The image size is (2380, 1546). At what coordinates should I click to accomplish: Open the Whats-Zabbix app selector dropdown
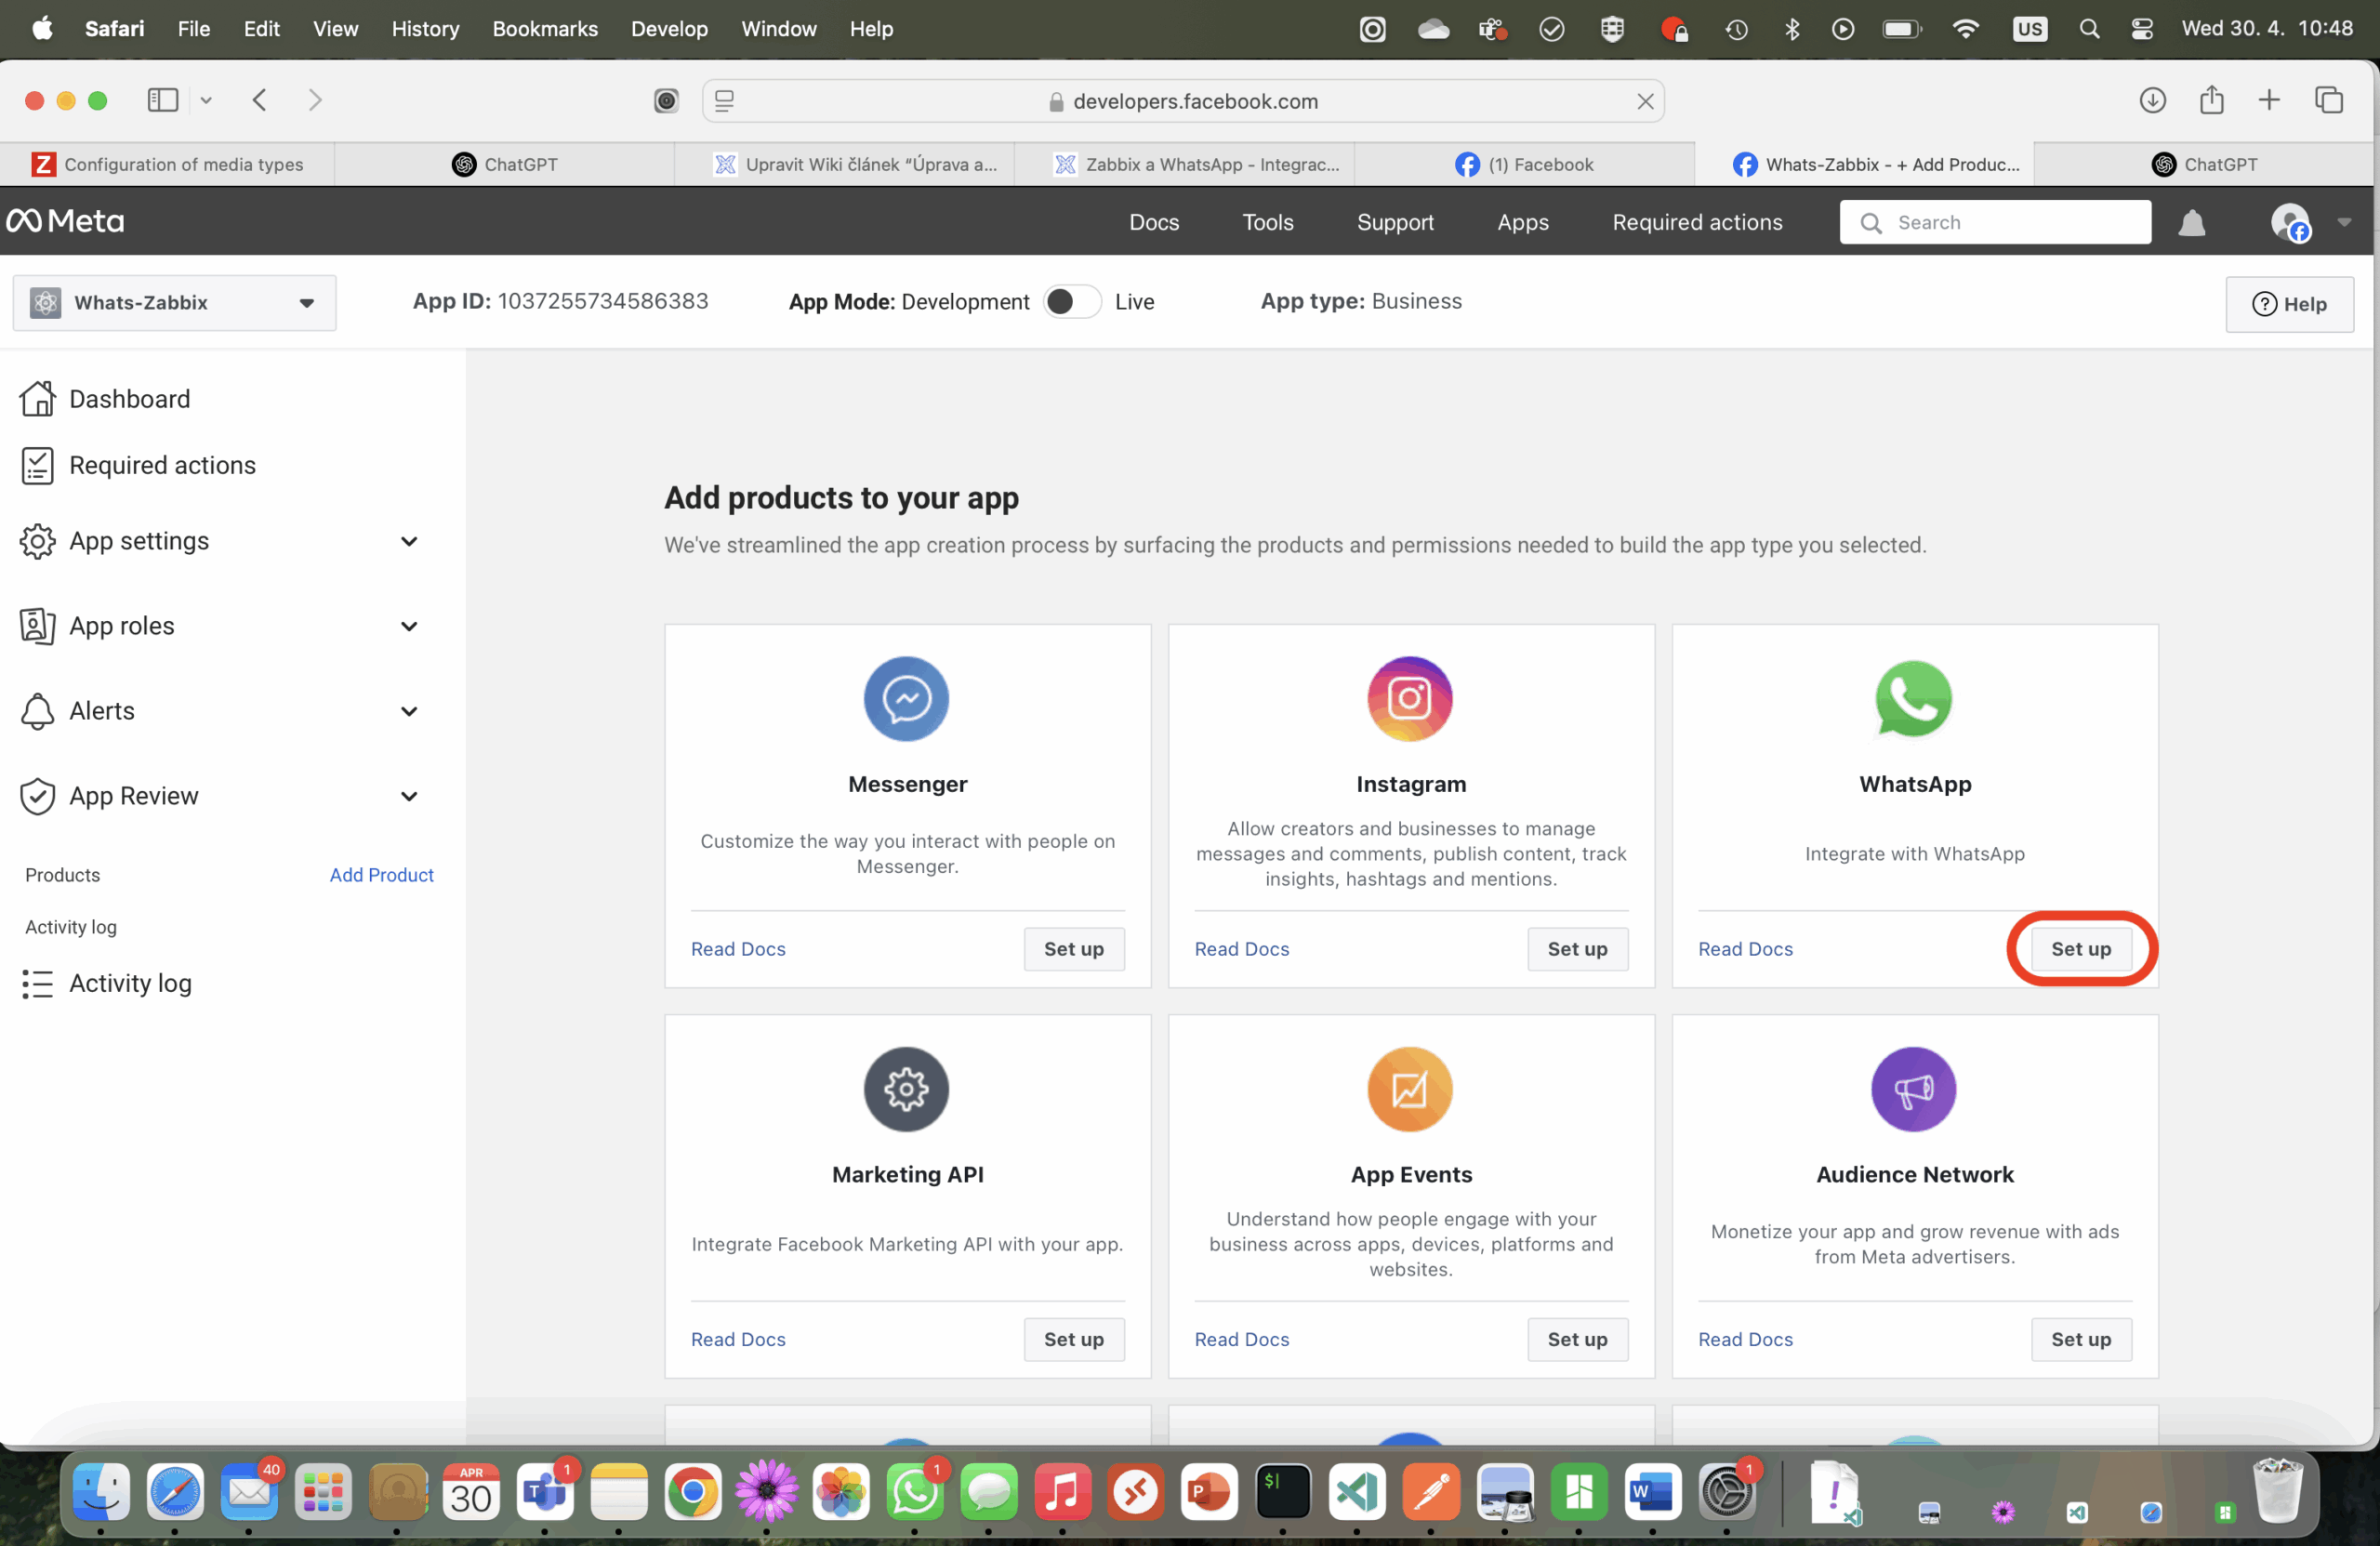pyautogui.click(x=174, y=302)
